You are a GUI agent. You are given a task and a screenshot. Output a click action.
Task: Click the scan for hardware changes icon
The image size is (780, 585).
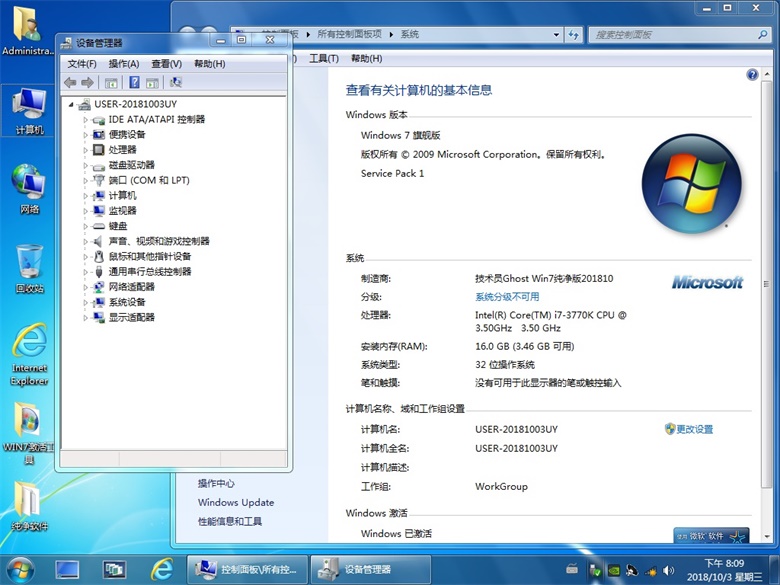(176, 82)
